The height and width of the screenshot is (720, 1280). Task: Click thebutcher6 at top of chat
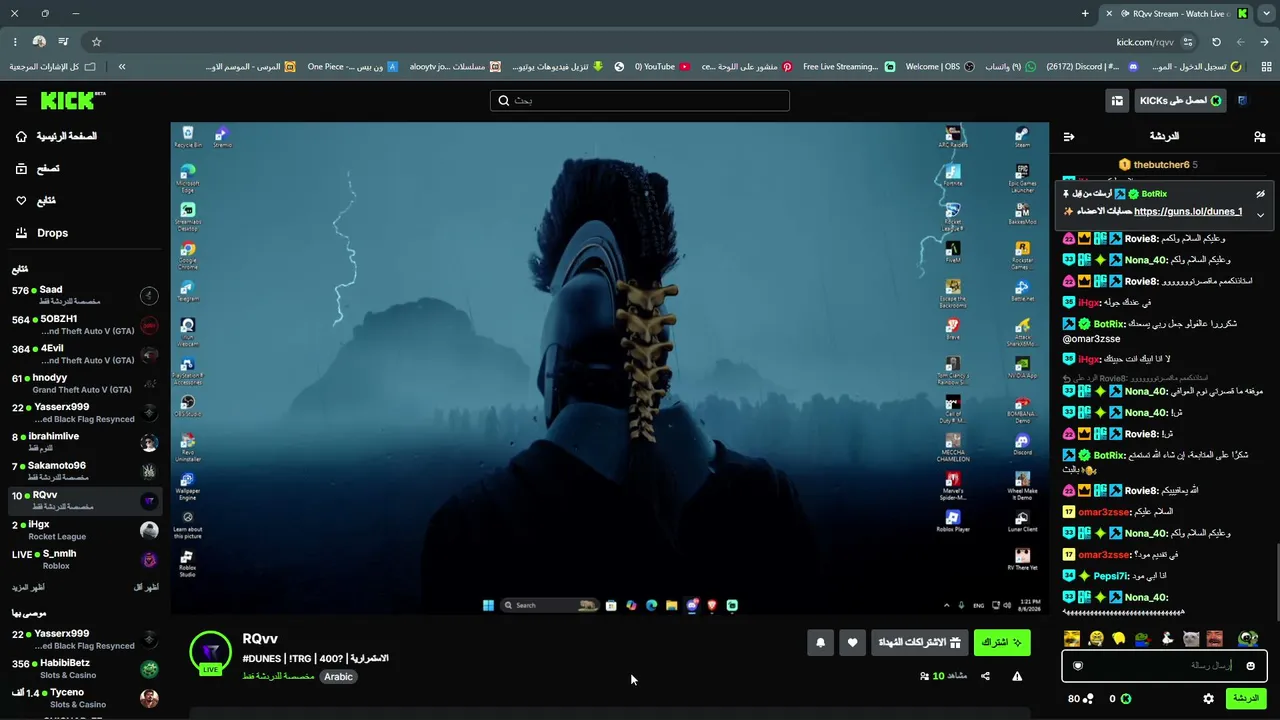[x=1161, y=165]
